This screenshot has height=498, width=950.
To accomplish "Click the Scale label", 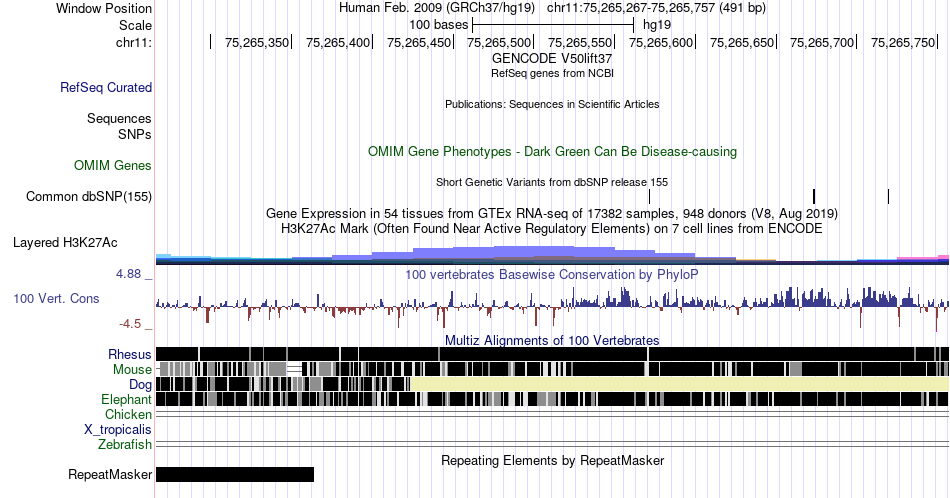I will pos(136,25).
